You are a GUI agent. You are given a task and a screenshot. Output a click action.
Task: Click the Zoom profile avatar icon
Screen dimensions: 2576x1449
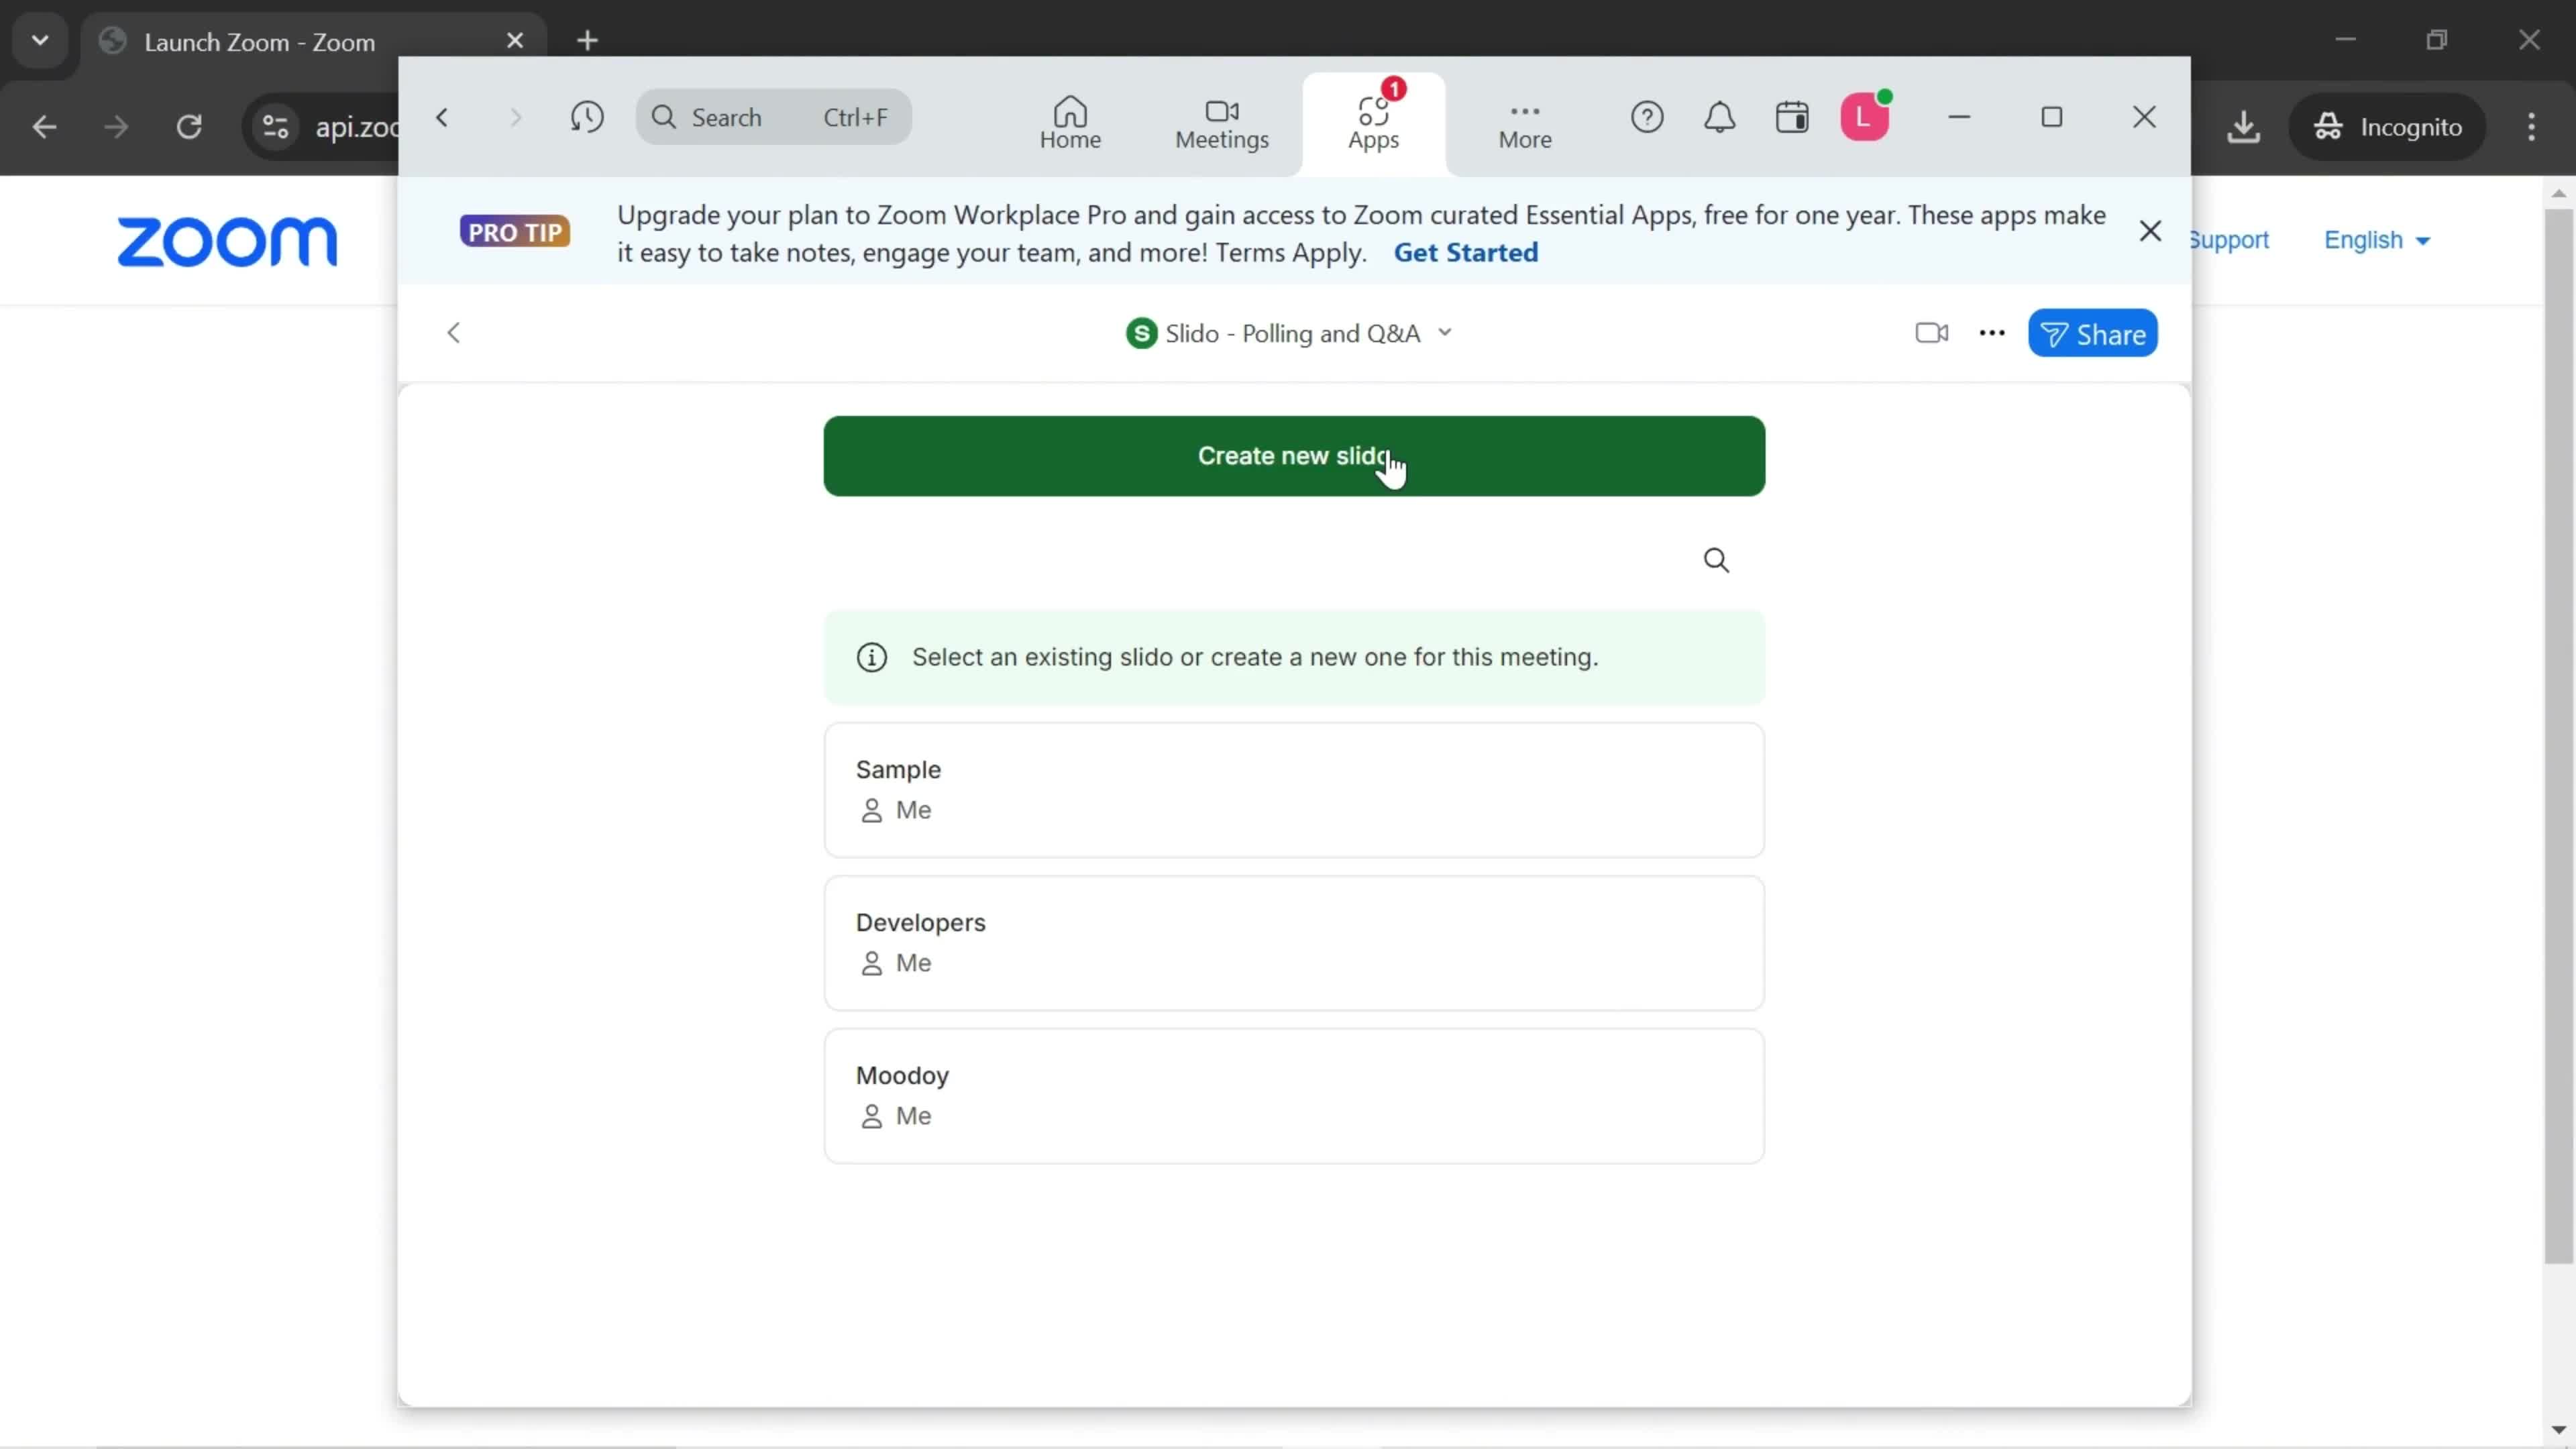click(1866, 117)
